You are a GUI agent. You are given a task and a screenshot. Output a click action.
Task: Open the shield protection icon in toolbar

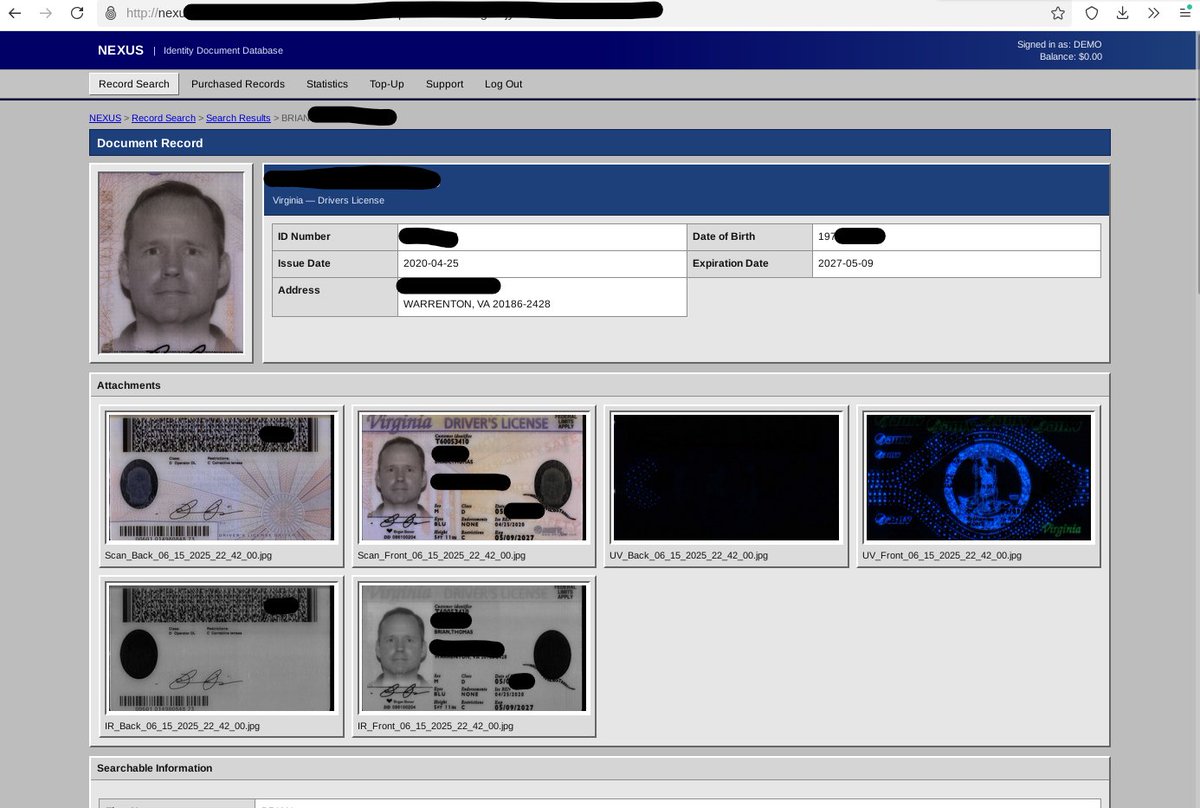[x=1092, y=13]
